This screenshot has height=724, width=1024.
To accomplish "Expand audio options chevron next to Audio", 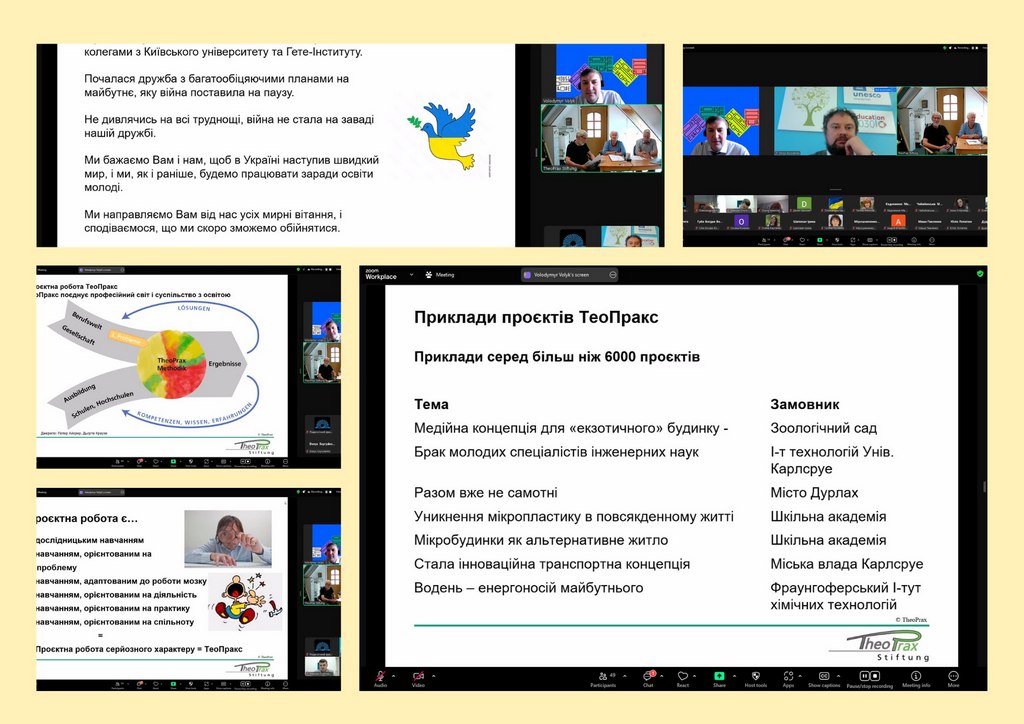I will click(x=394, y=676).
